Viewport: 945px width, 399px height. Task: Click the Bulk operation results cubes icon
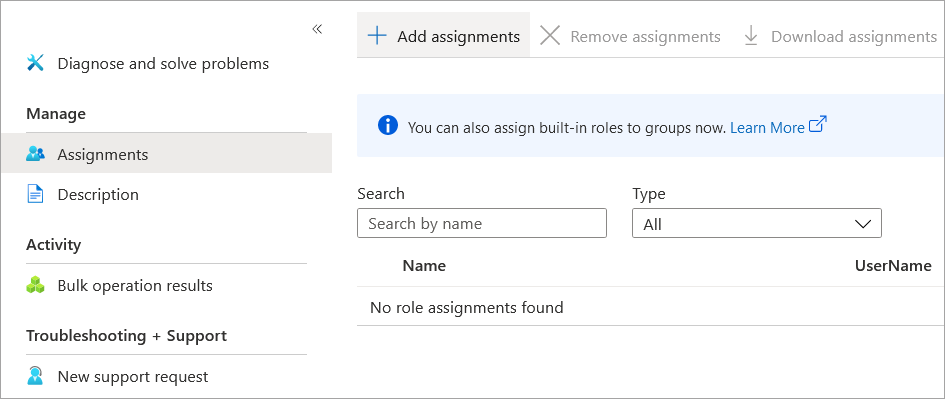point(36,285)
